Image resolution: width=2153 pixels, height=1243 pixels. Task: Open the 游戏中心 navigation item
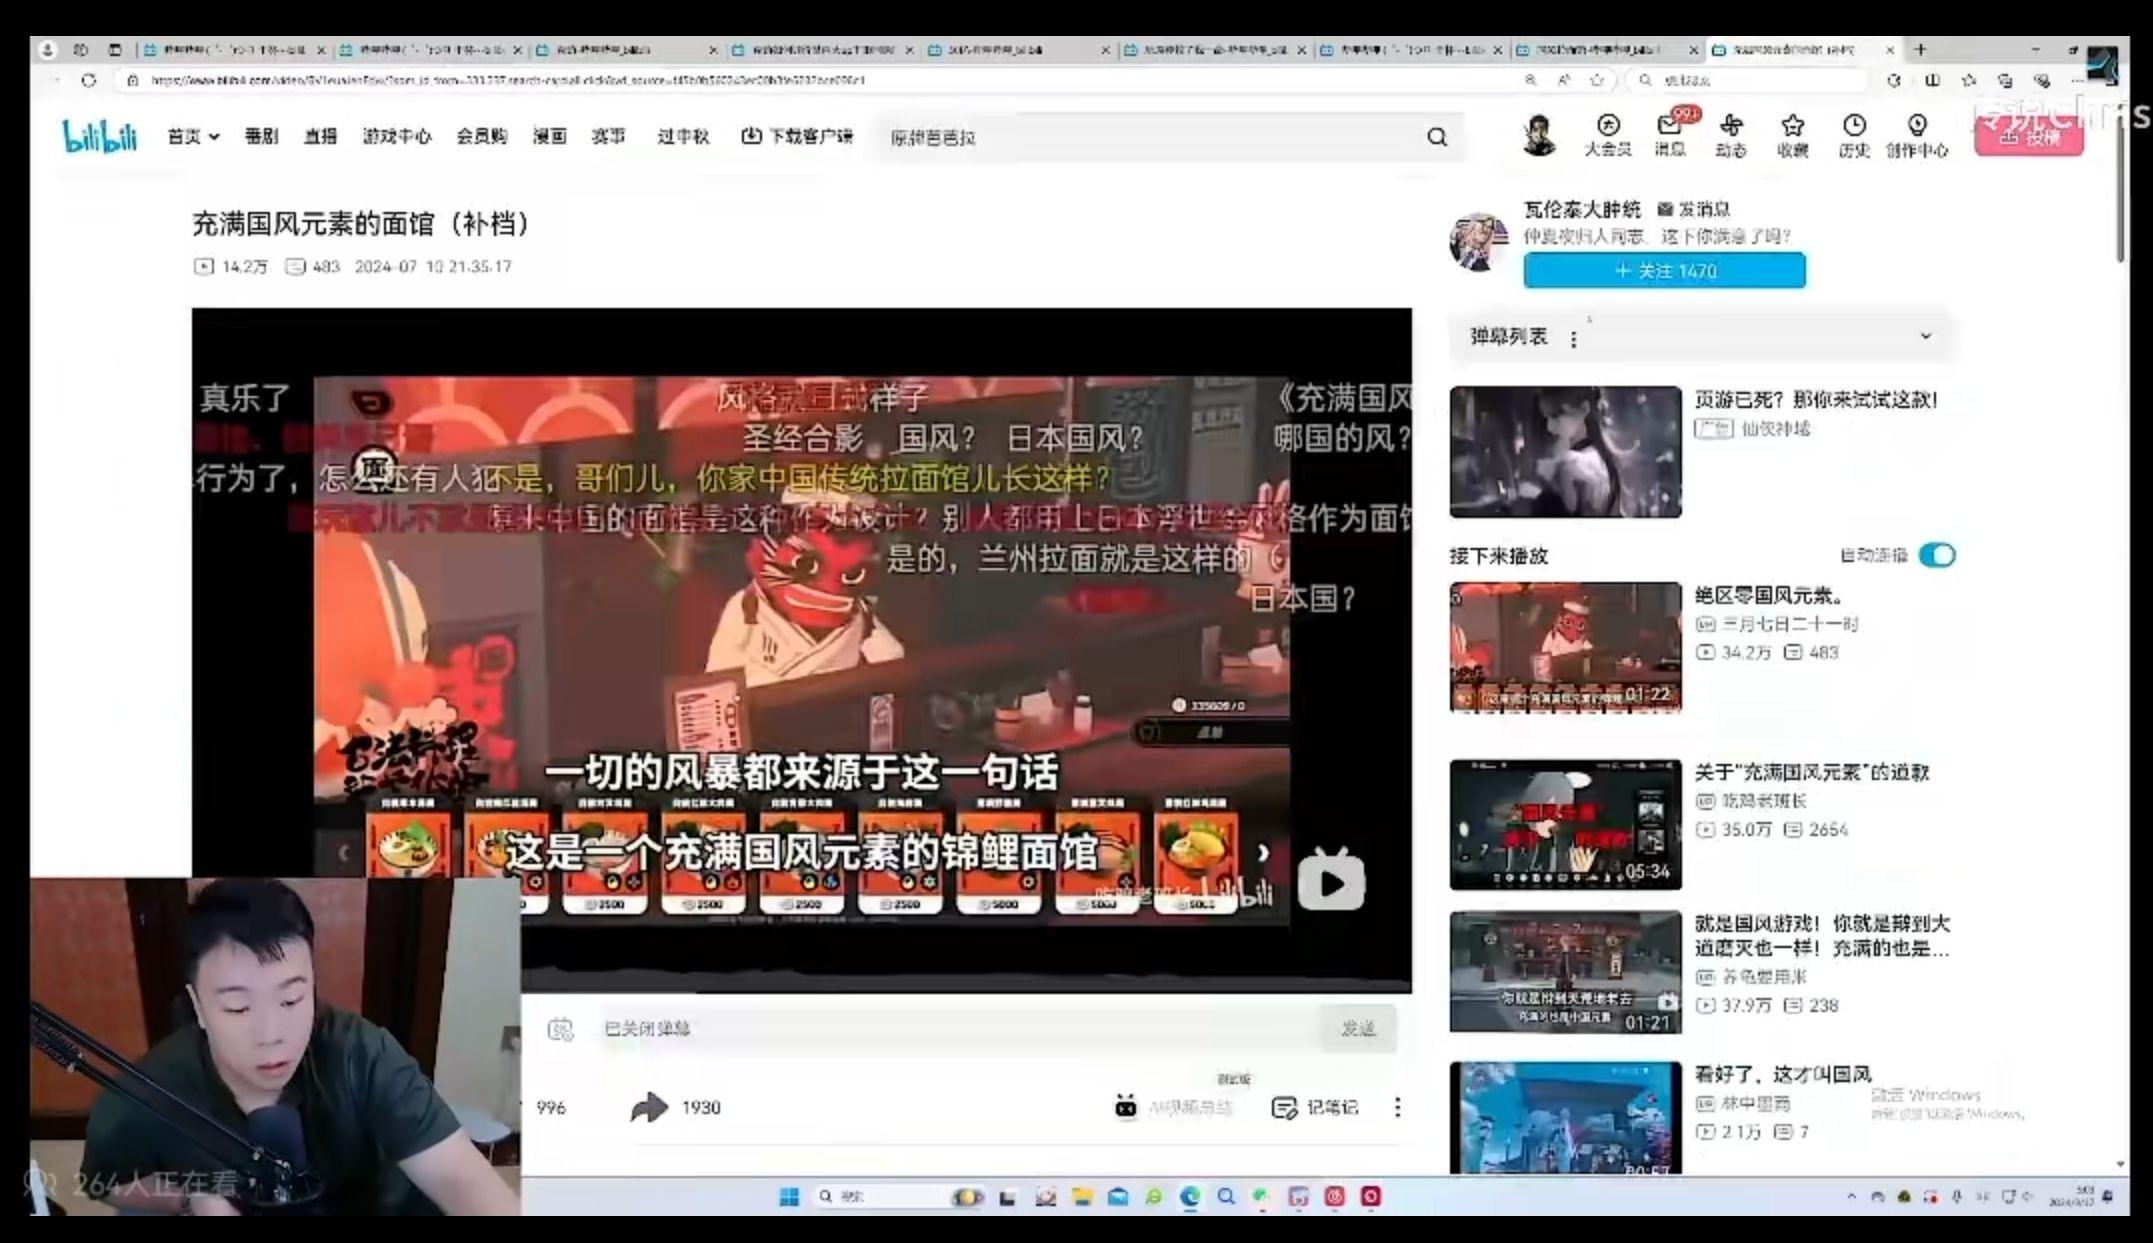tap(397, 136)
